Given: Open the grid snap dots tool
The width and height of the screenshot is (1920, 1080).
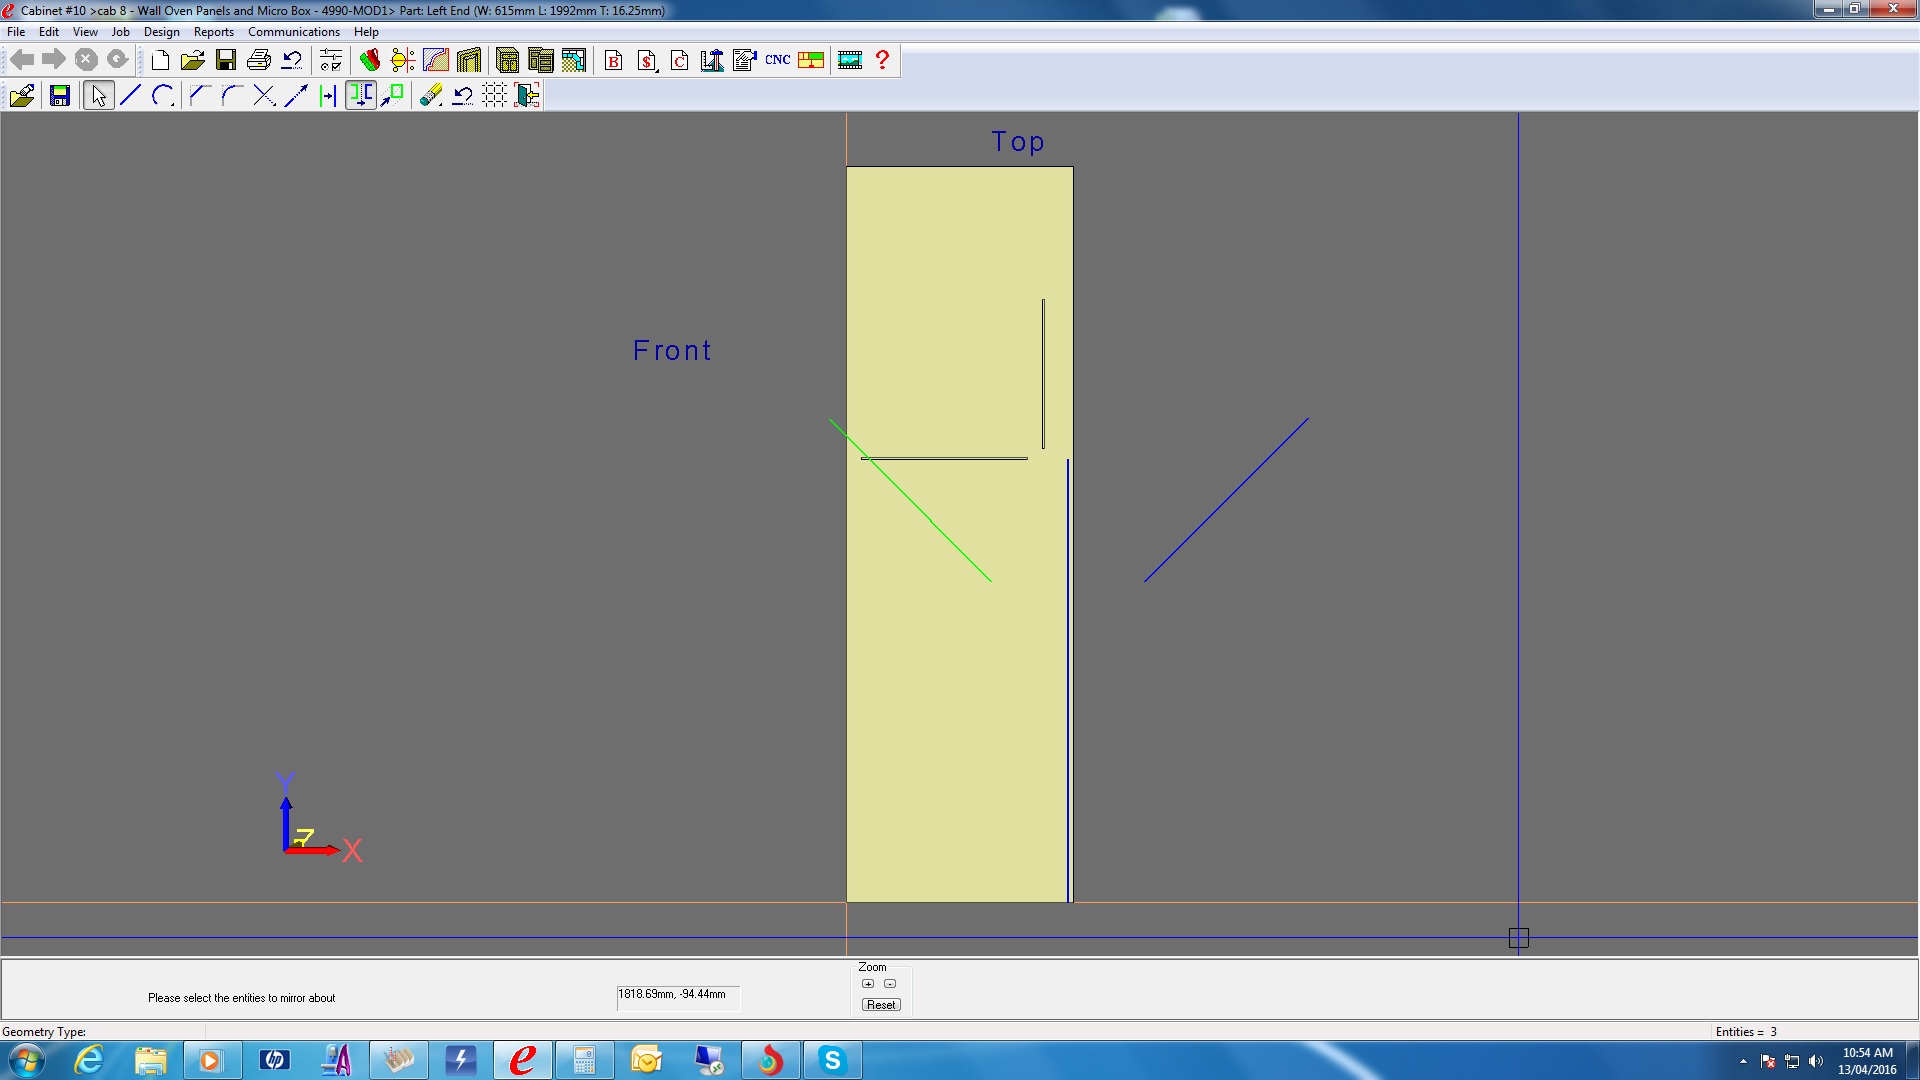Looking at the screenshot, I should pos(494,95).
